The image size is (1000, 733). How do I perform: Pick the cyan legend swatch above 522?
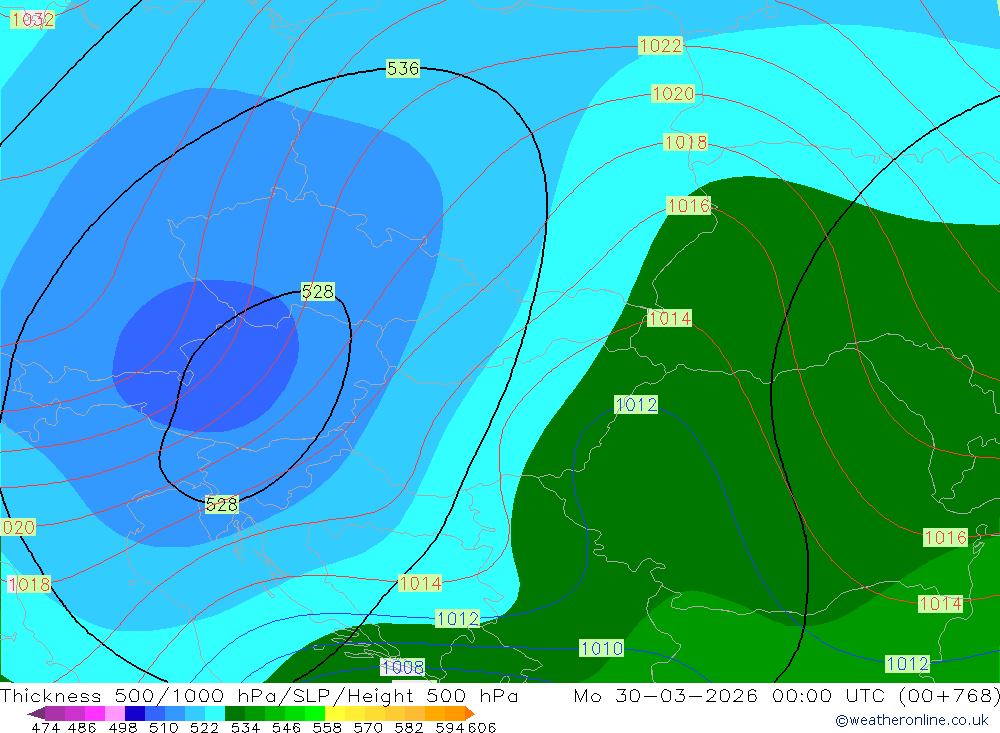coord(215,713)
